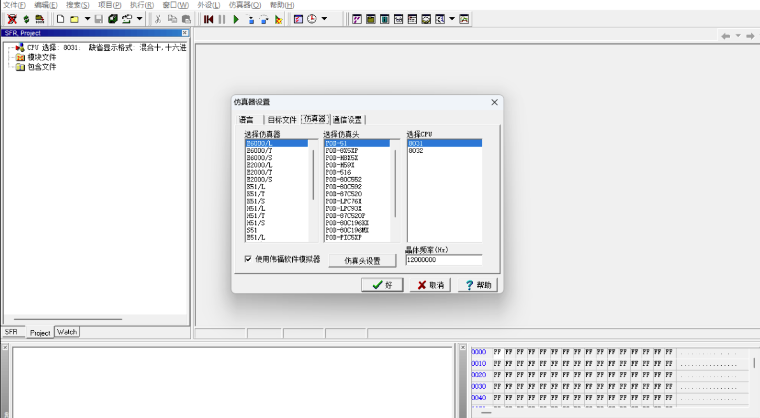Create a new file with the blank page icon

pyautogui.click(x=61, y=19)
